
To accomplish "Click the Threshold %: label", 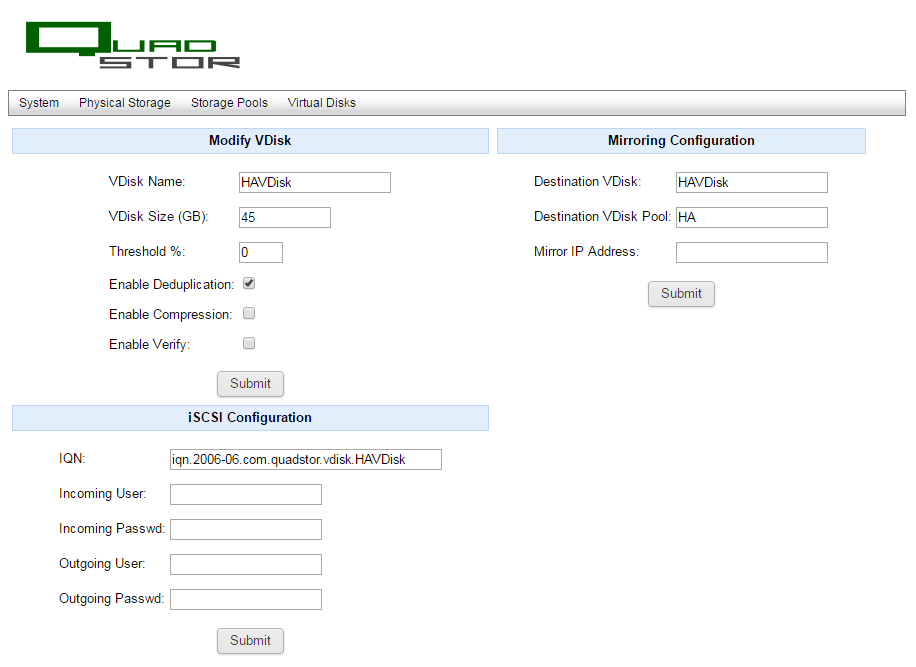I will (147, 252).
